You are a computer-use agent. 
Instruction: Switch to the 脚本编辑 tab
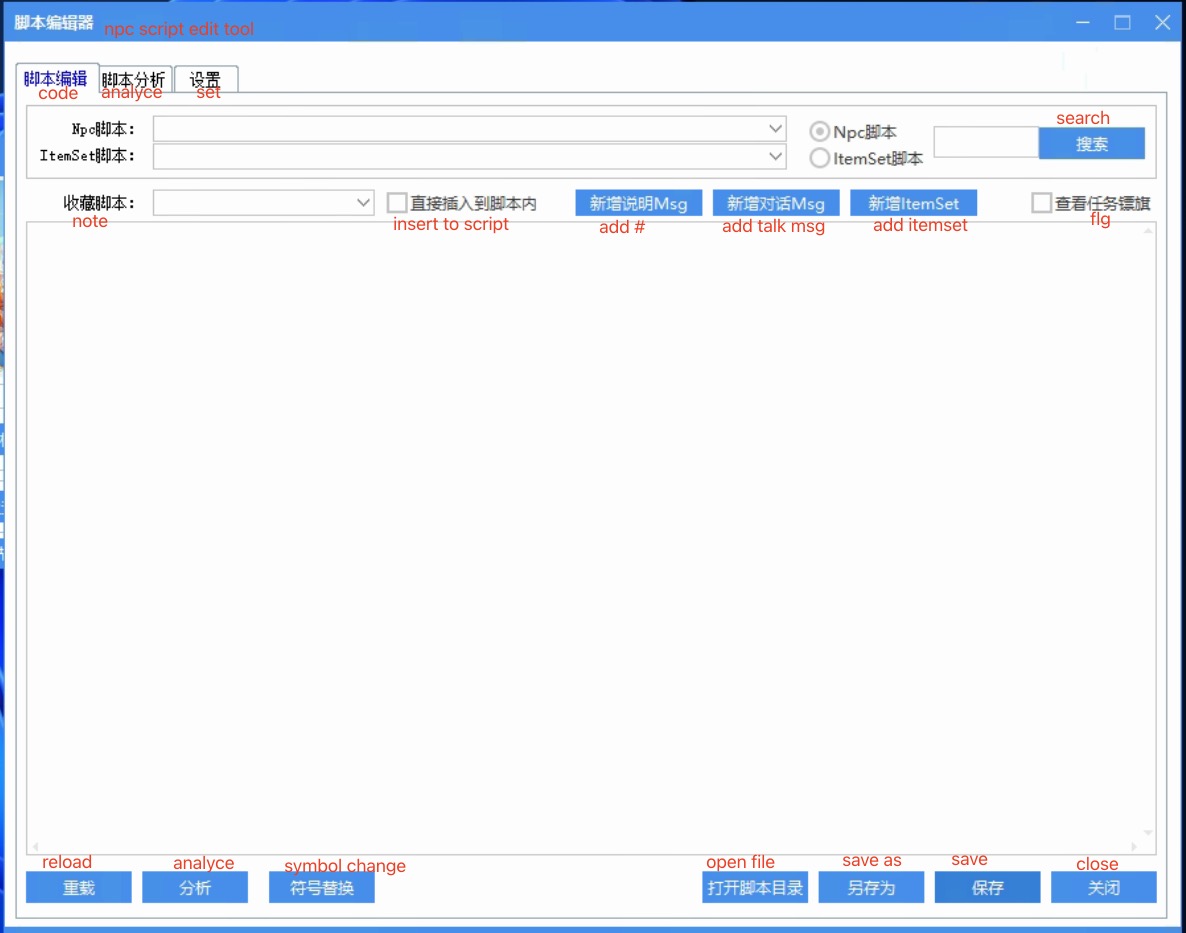(56, 79)
